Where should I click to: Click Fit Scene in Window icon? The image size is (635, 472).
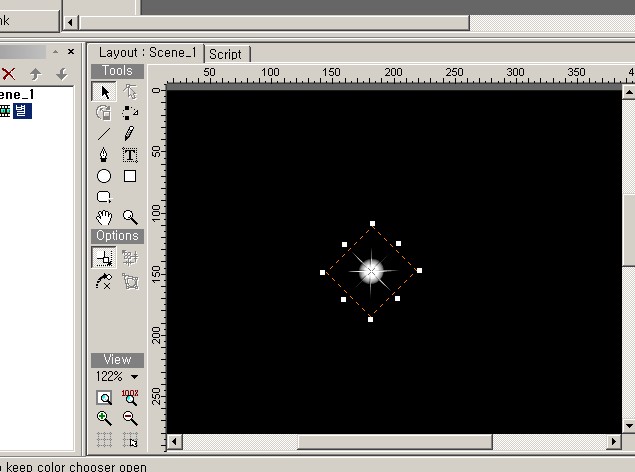(104, 398)
